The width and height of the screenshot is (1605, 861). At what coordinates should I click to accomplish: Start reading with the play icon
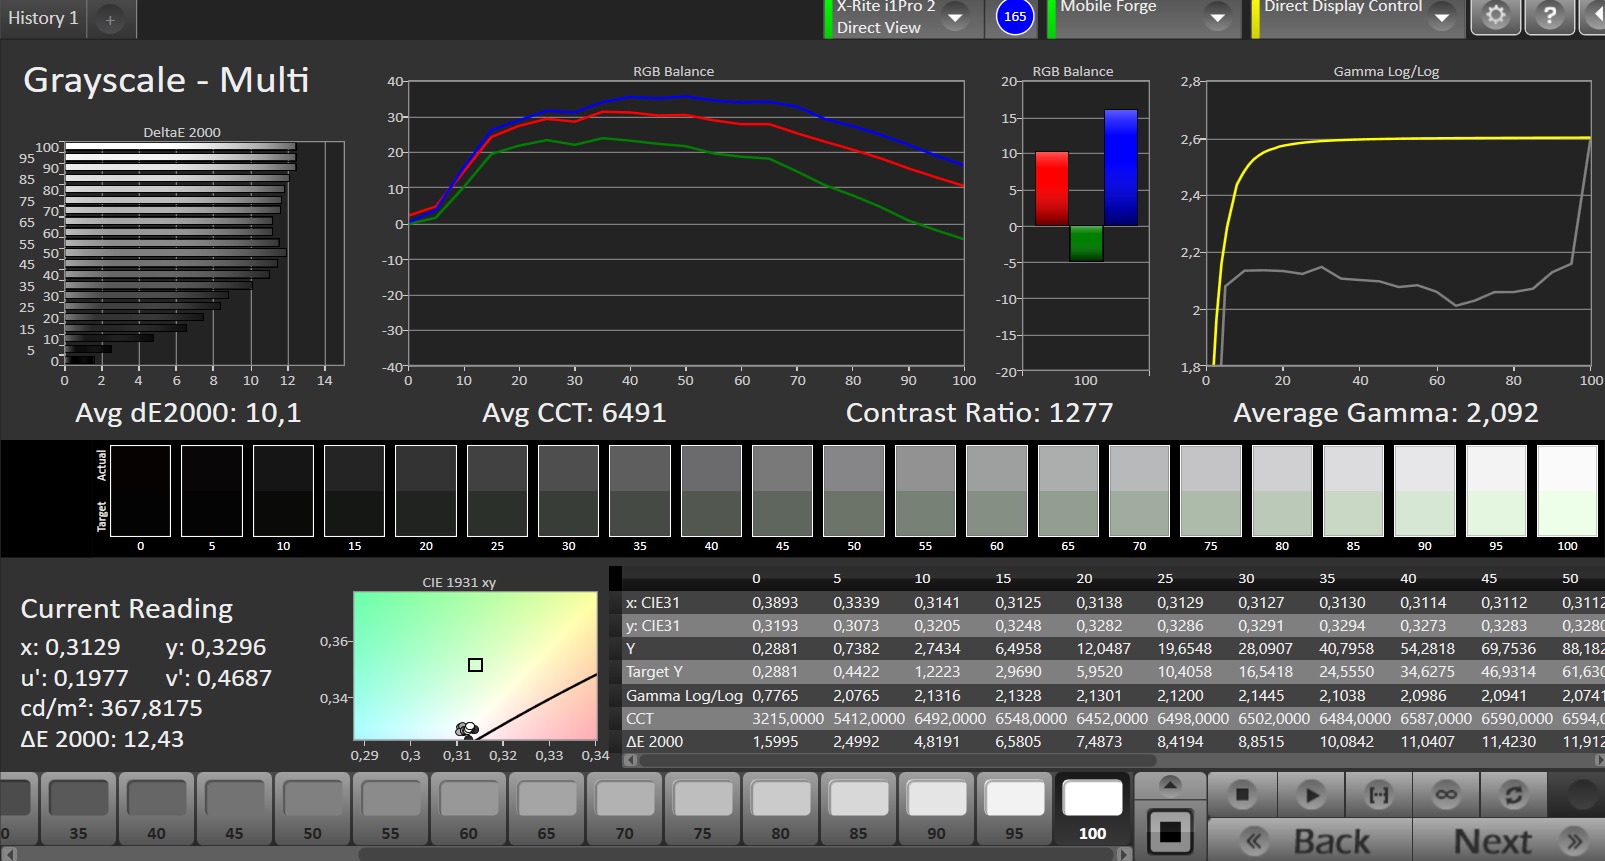click(1310, 795)
